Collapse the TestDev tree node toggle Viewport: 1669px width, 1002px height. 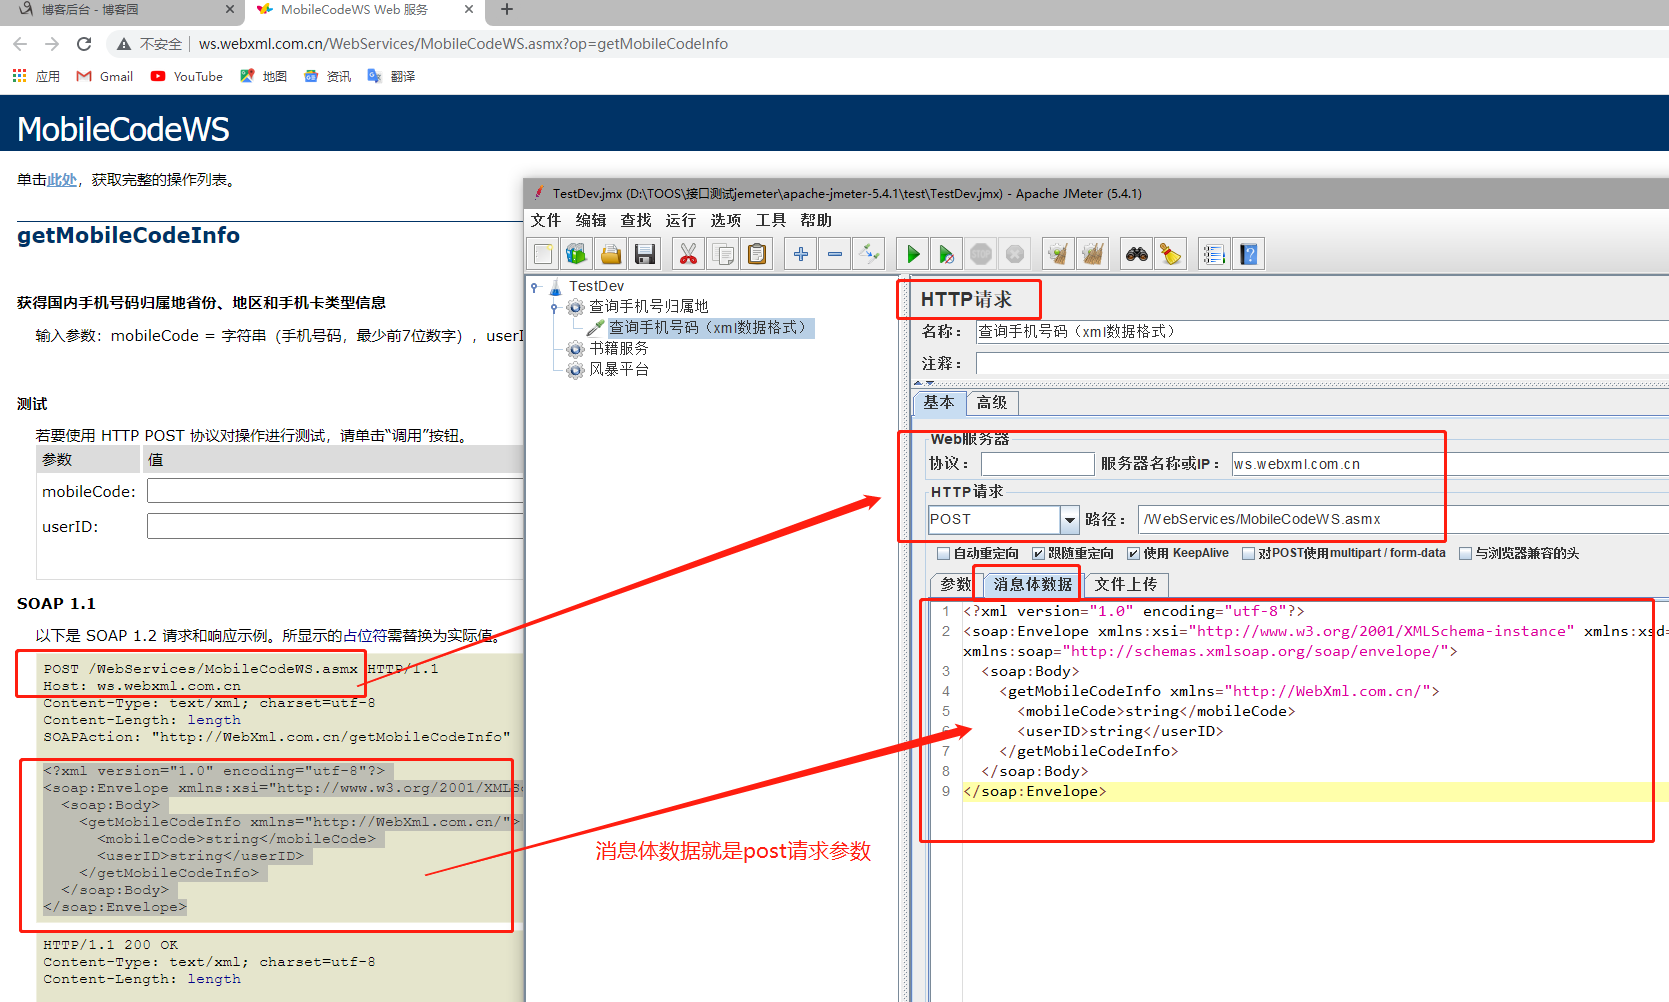point(535,287)
